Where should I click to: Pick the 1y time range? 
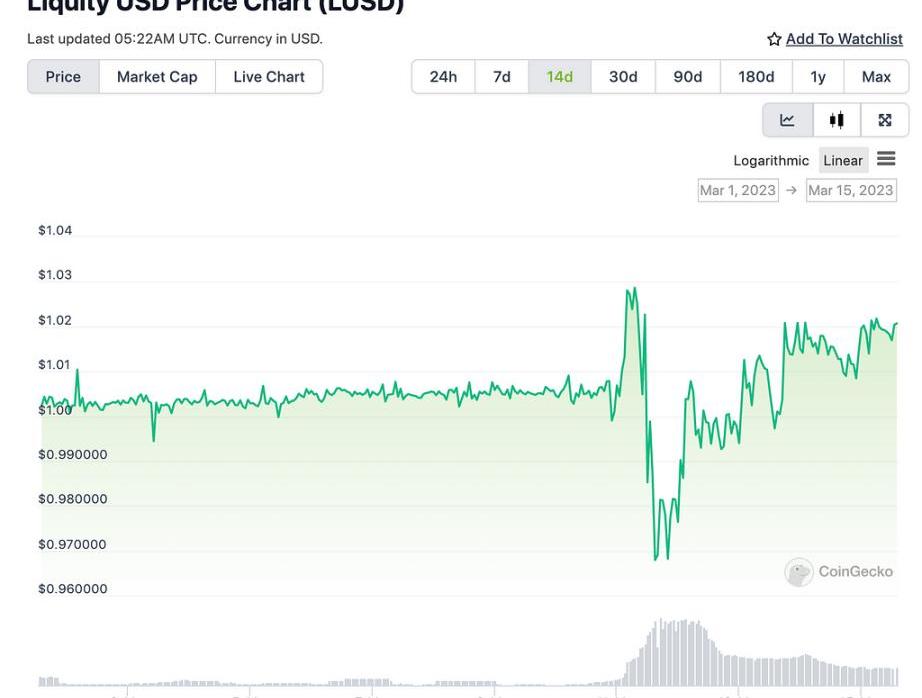(x=818, y=77)
